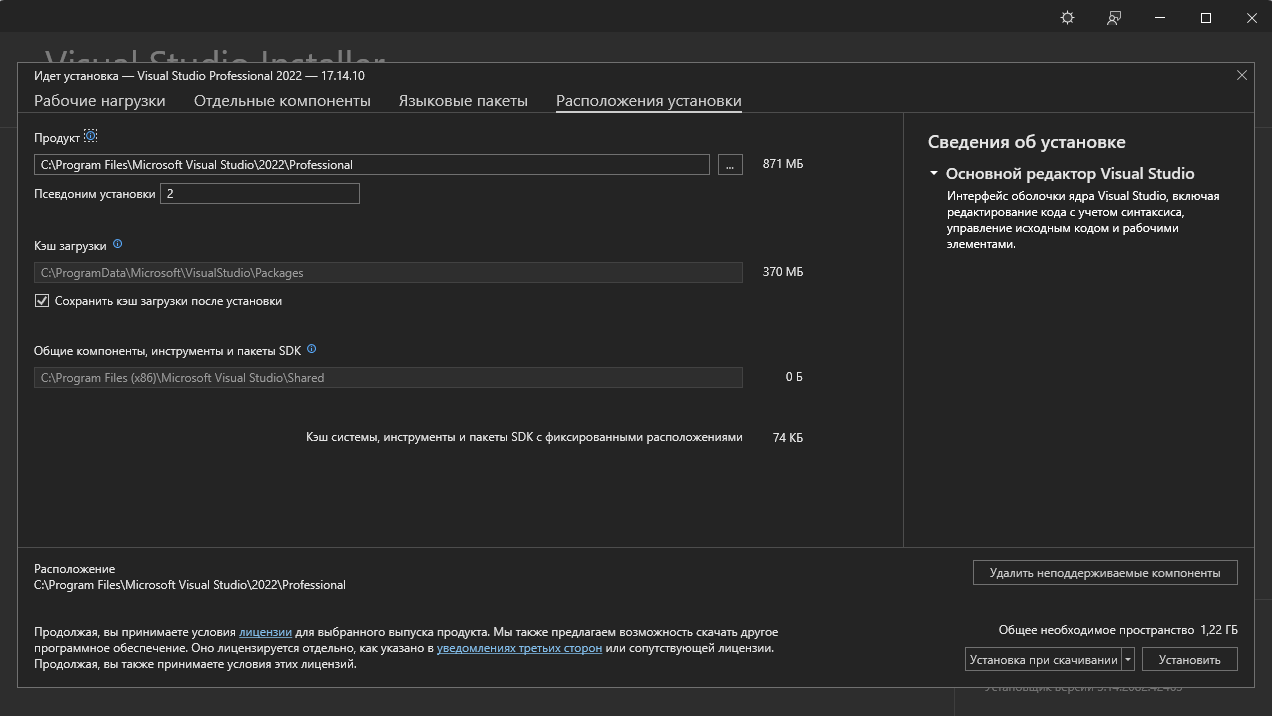
Task: Click the Shared components path field
Action: (x=388, y=378)
